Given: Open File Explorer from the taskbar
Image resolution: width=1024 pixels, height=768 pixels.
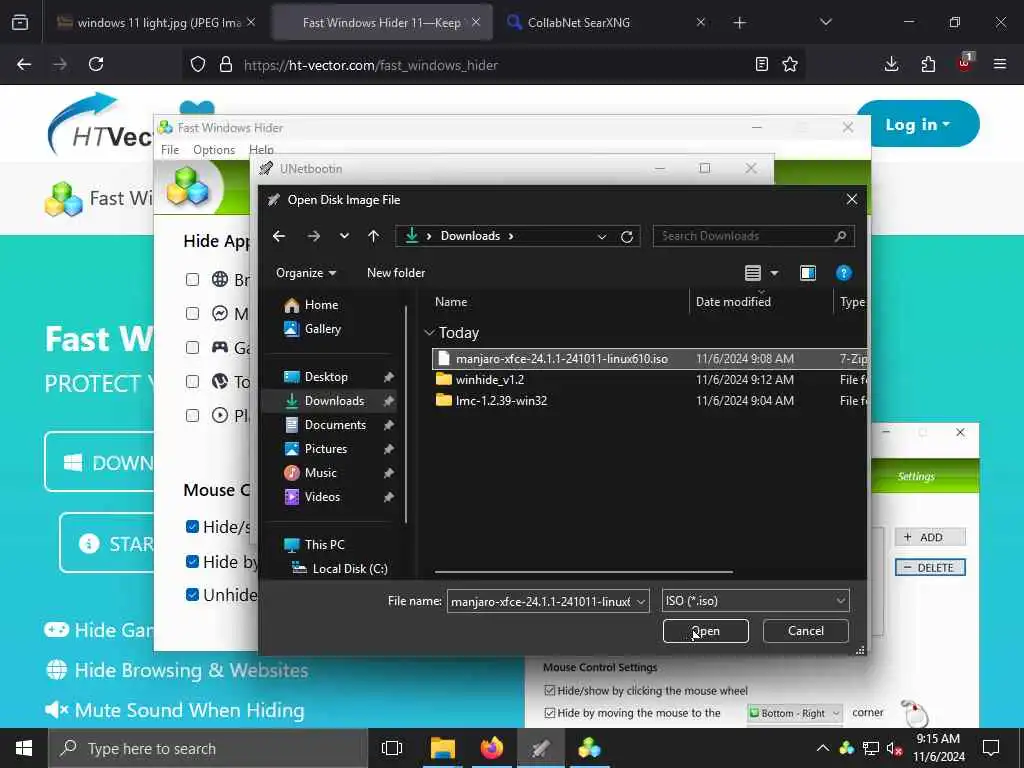Looking at the screenshot, I should pos(442,748).
